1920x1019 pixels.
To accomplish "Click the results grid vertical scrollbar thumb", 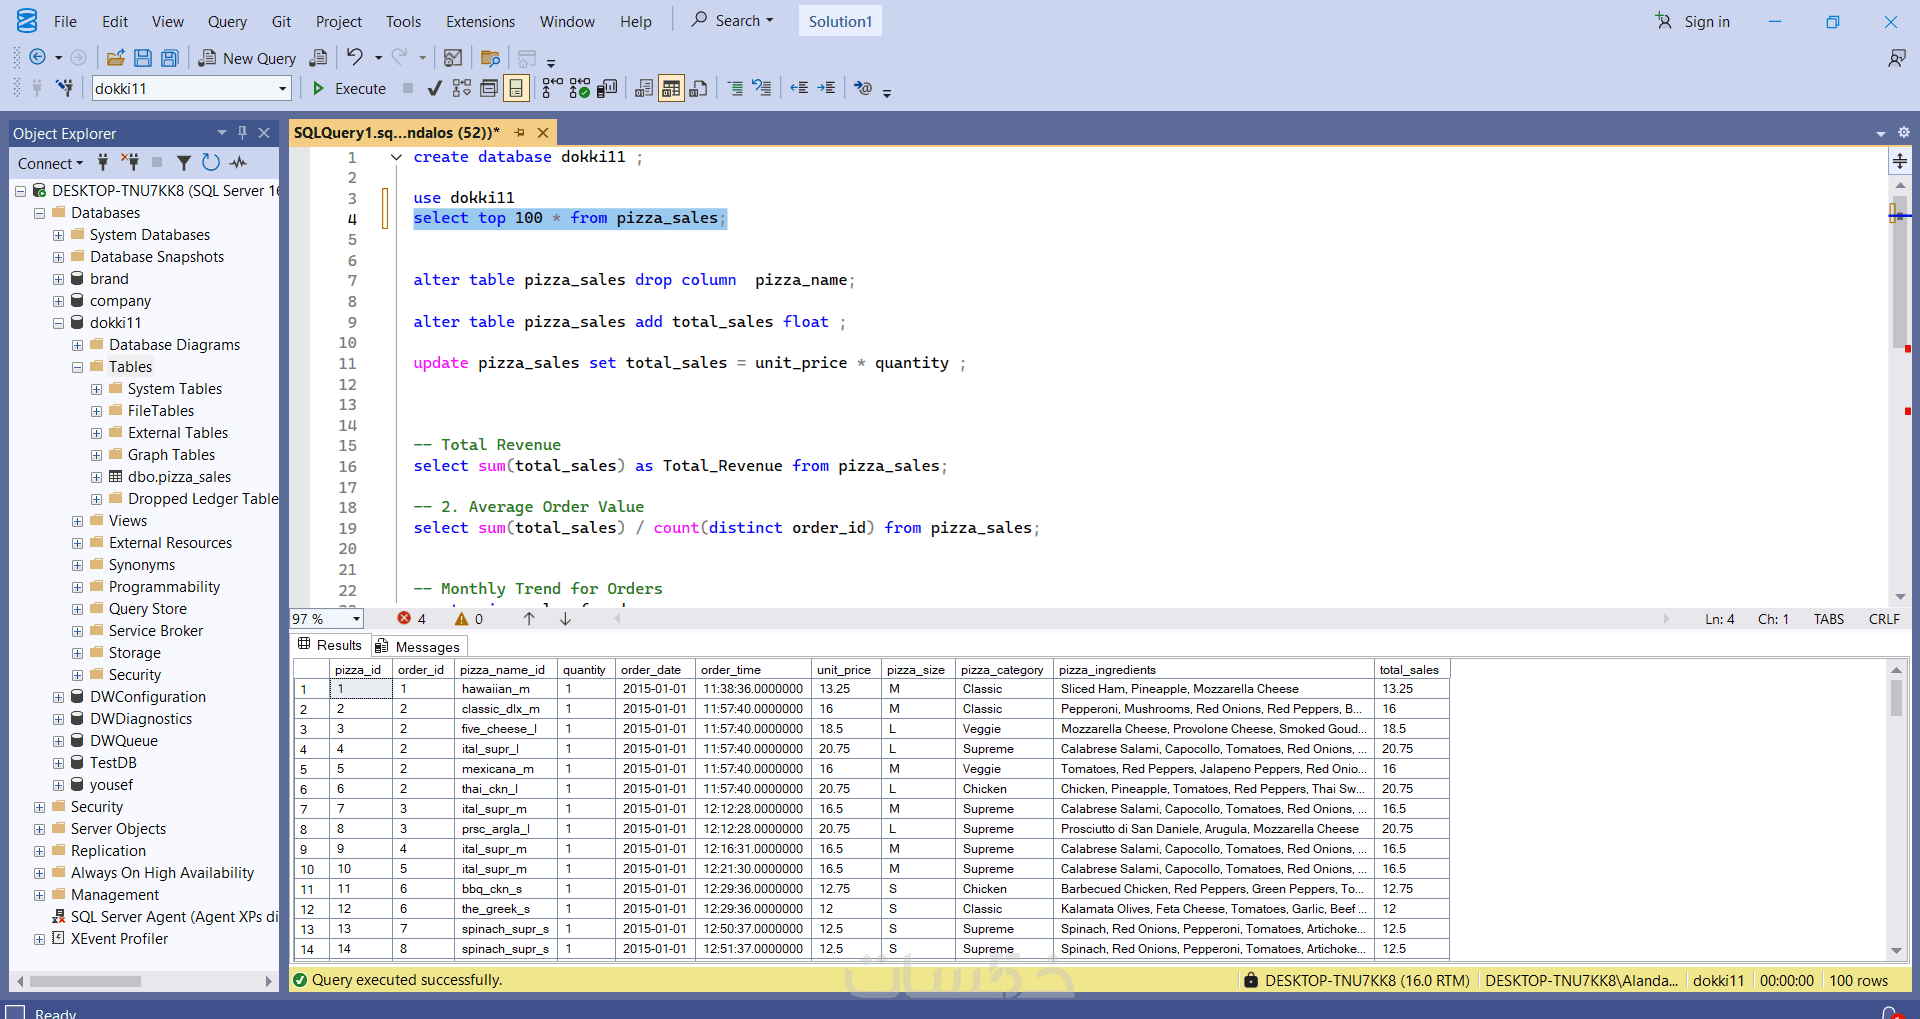I will pos(1896,697).
